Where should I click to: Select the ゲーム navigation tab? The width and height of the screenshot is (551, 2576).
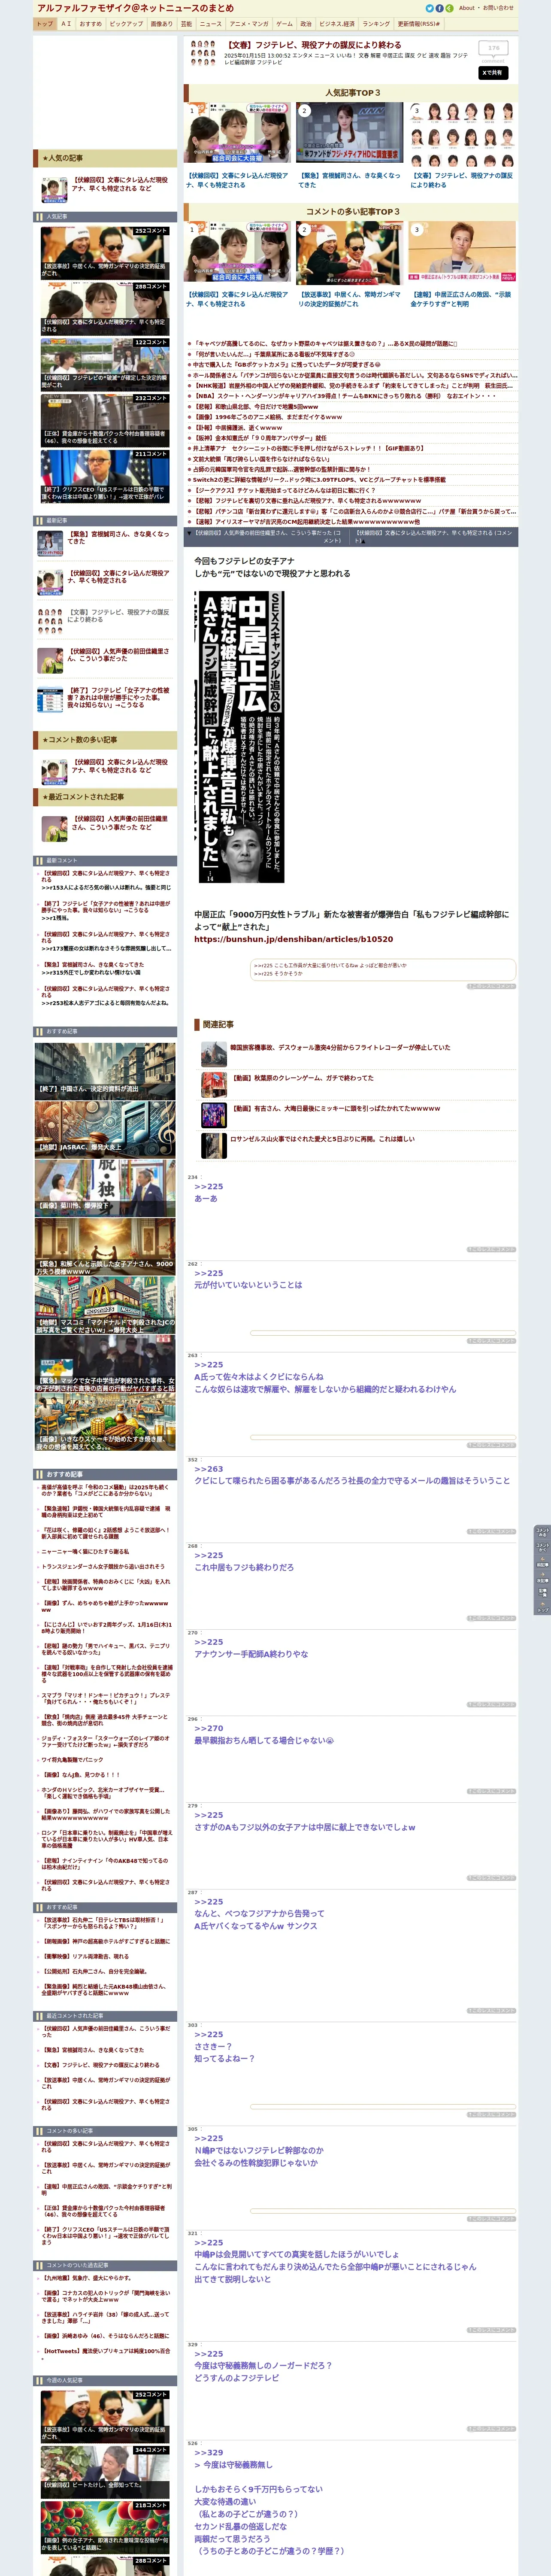(x=284, y=23)
